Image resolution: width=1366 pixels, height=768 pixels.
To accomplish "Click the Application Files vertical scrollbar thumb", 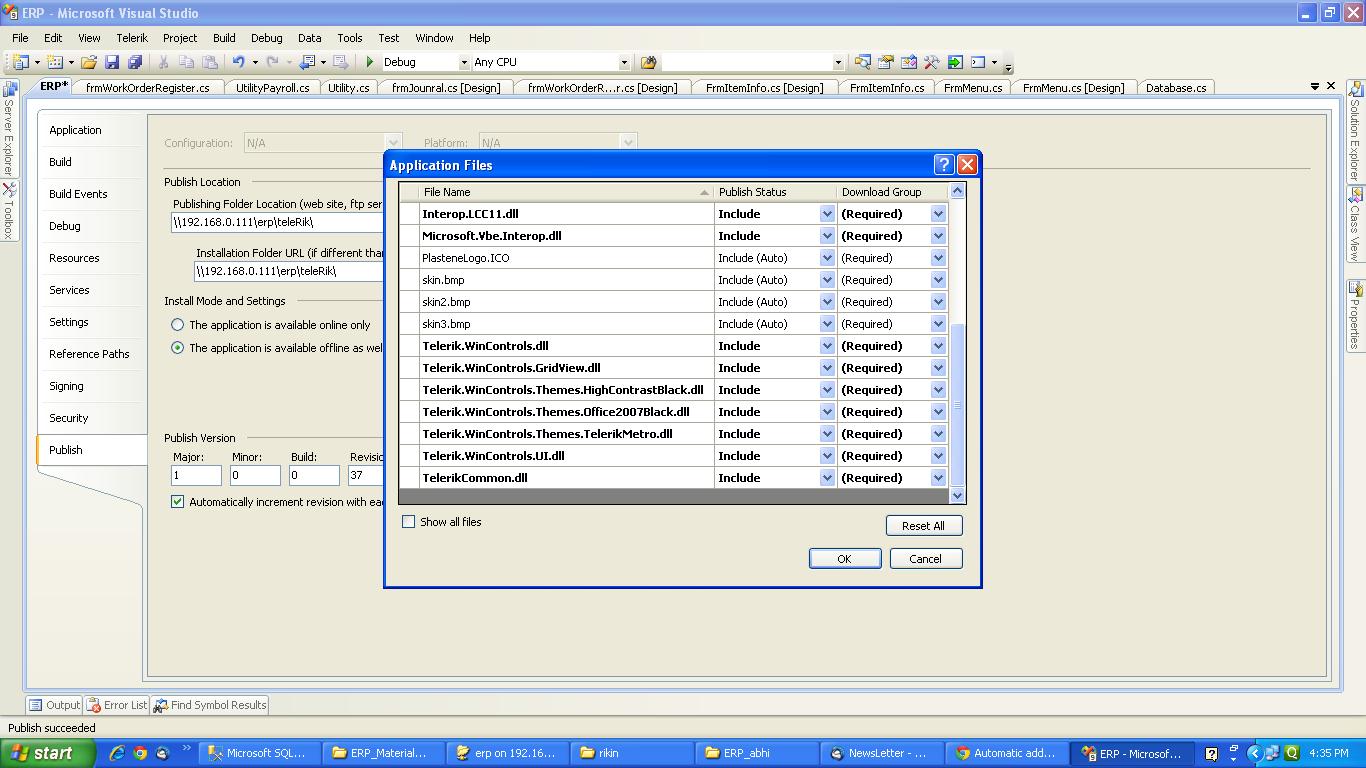I will point(957,405).
